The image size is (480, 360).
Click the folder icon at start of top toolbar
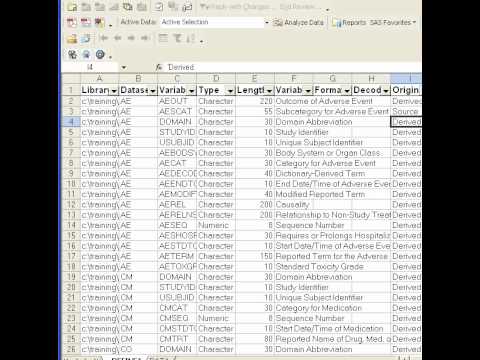pos(72,7)
